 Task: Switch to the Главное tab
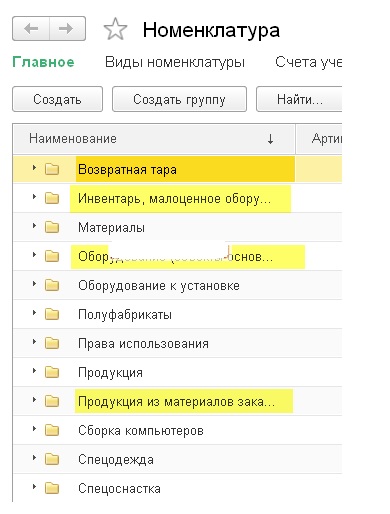pos(43,62)
